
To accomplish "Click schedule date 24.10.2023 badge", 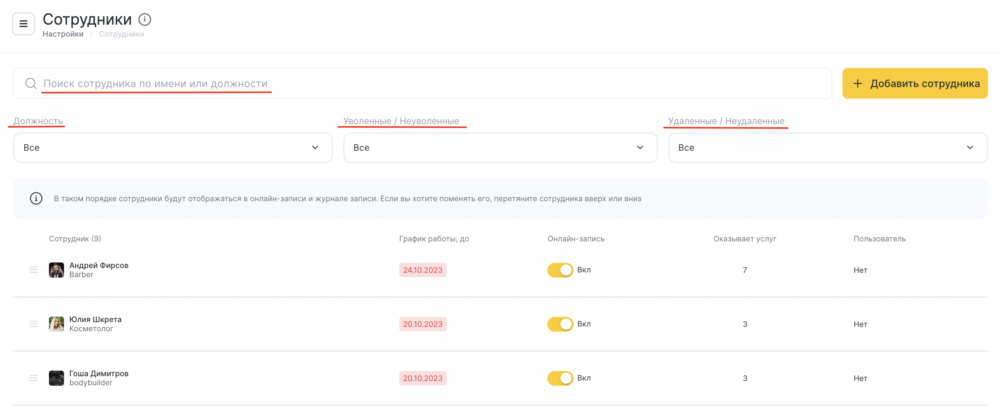I will click(423, 270).
